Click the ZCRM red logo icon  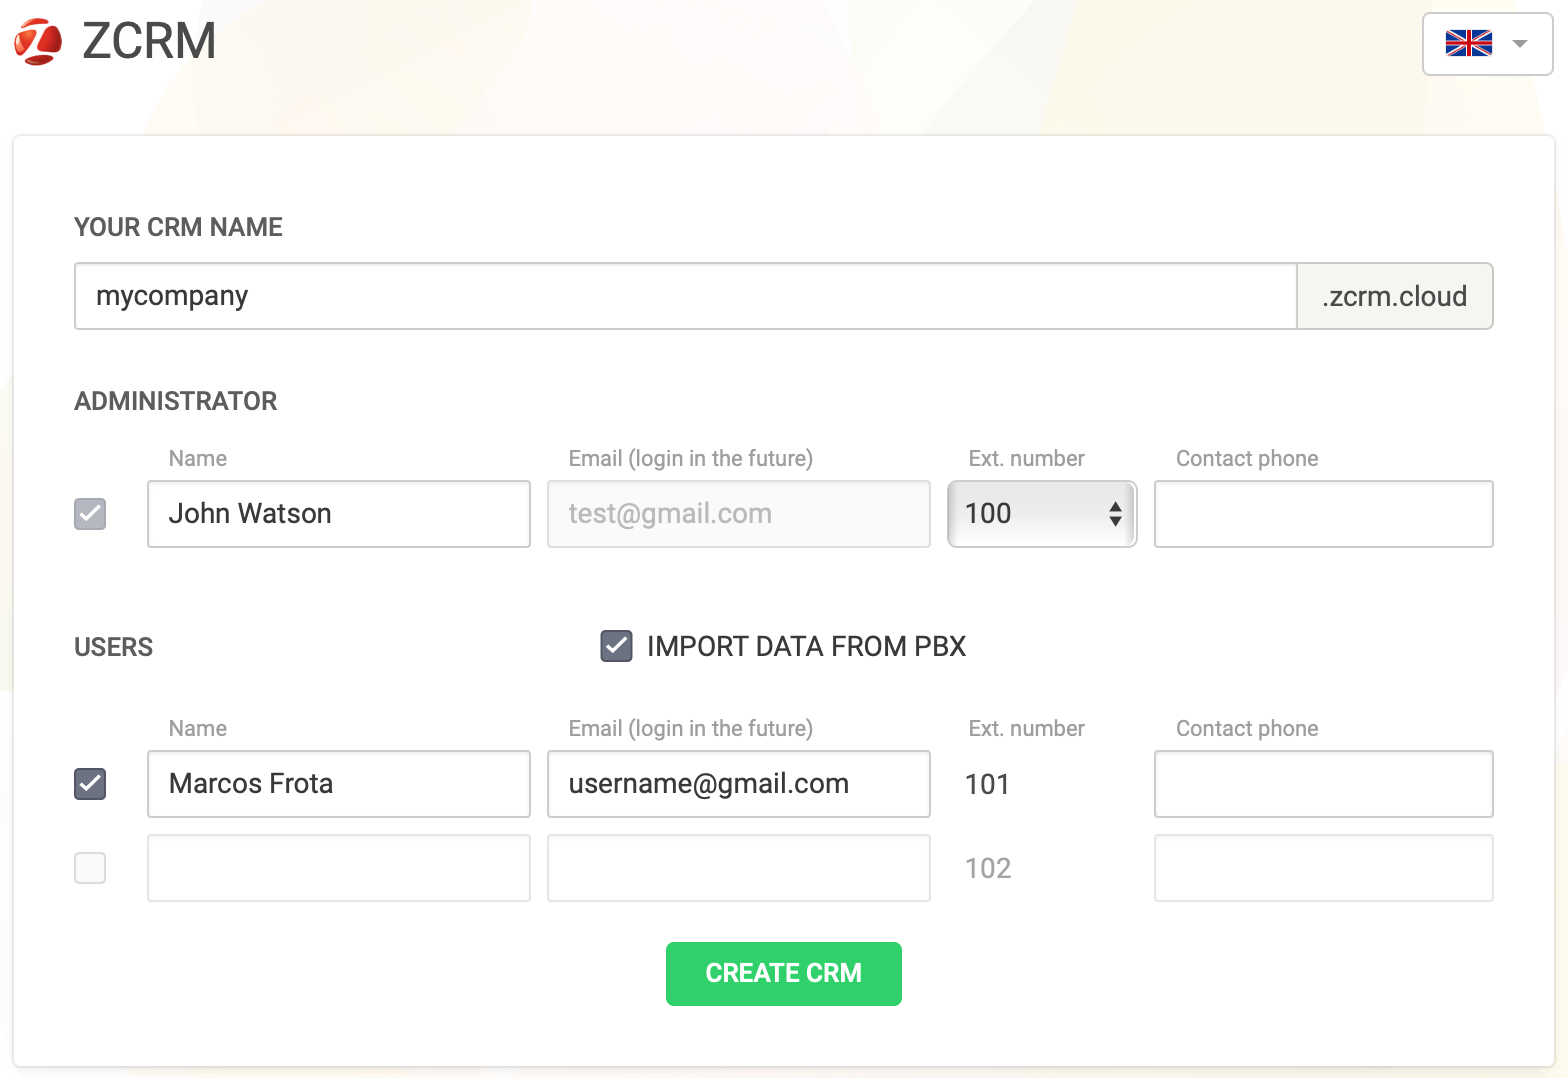click(39, 42)
